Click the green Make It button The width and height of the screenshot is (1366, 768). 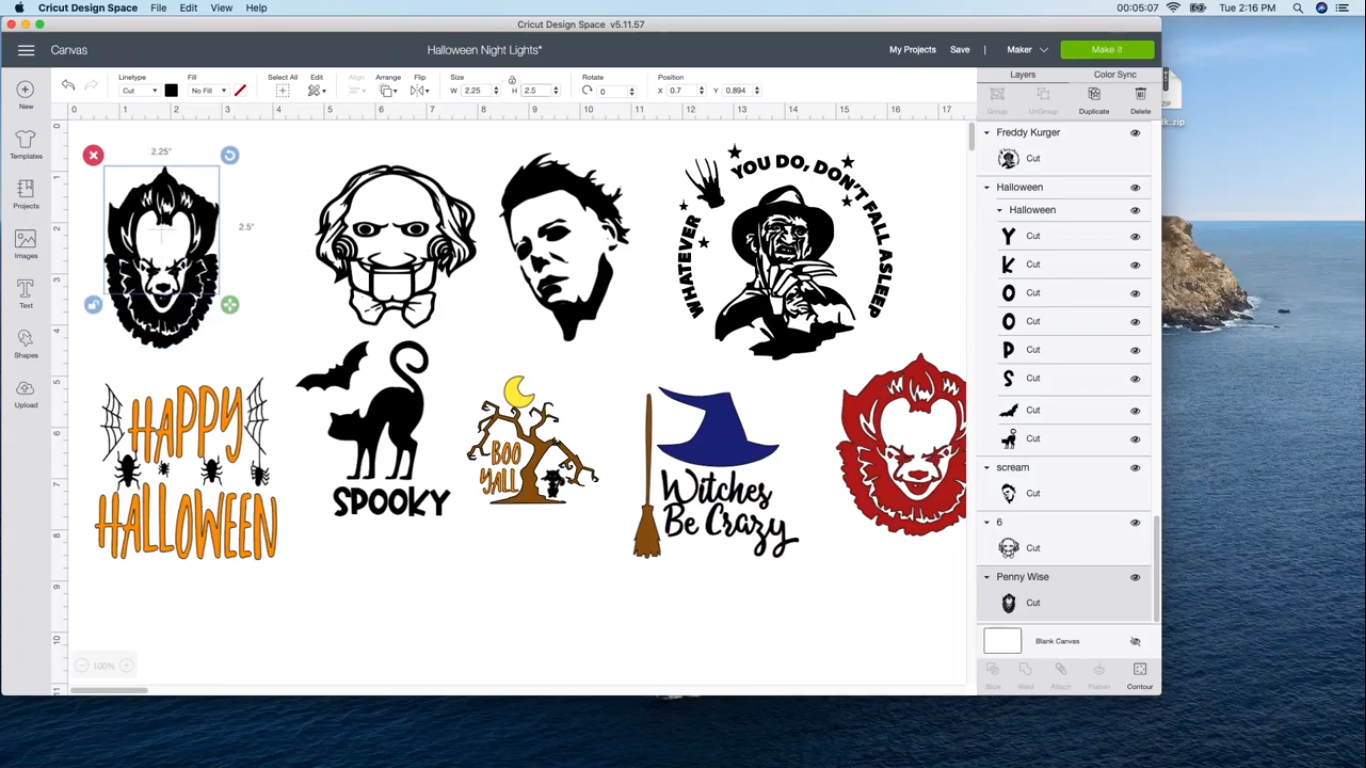pyautogui.click(x=1107, y=49)
